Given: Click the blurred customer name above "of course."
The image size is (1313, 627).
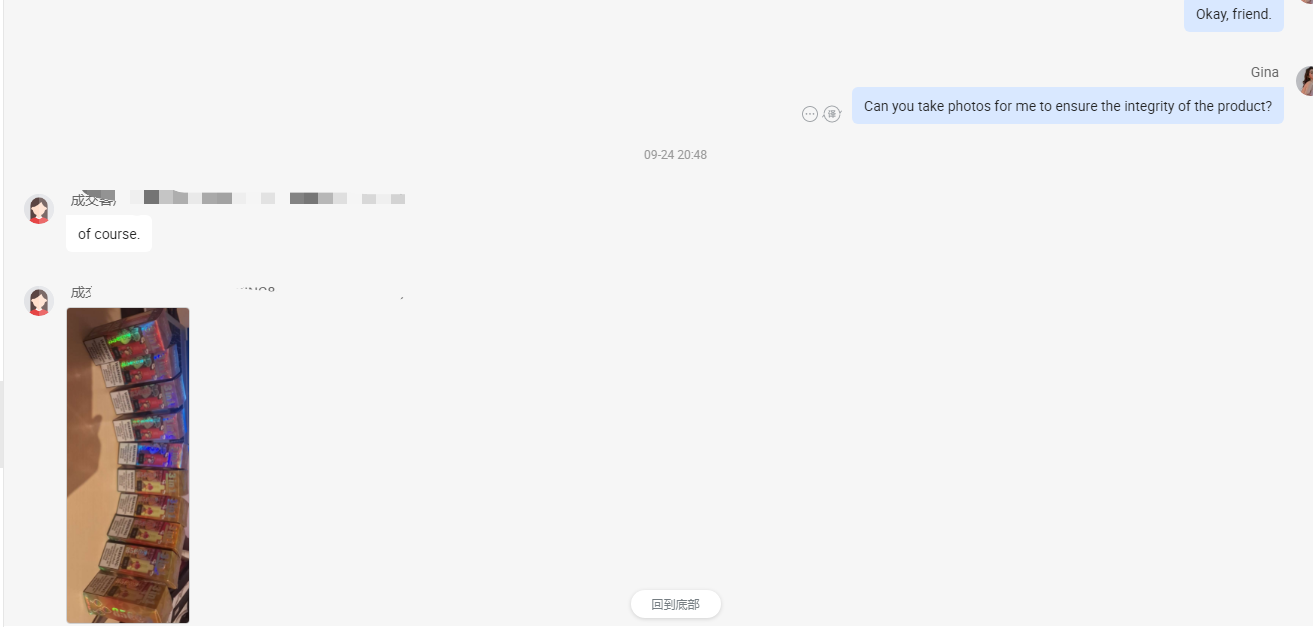Looking at the screenshot, I should (238, 198).
